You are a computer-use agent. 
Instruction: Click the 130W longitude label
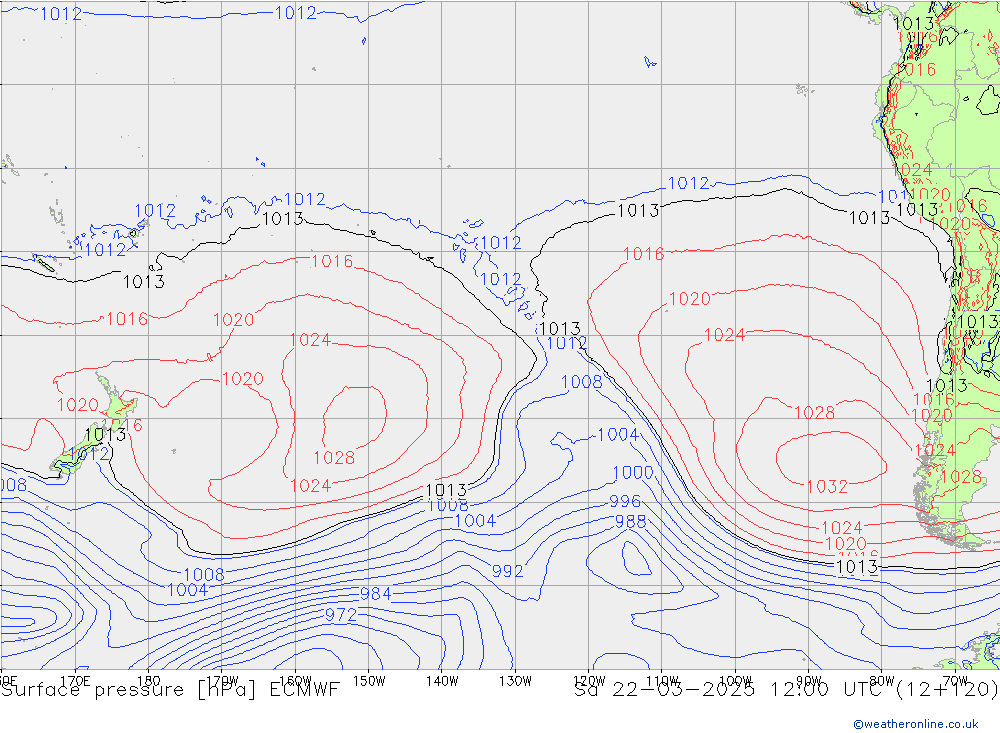515,681
